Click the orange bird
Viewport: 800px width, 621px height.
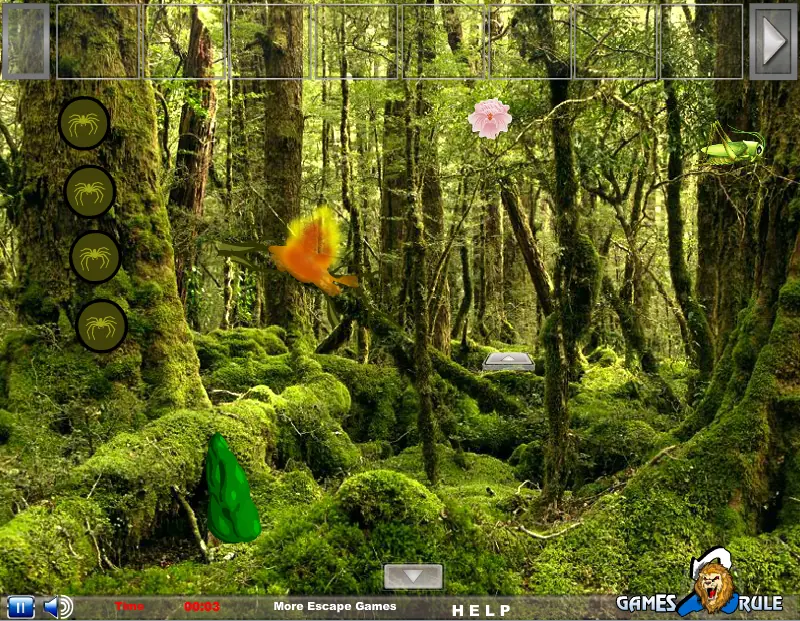click(x=312, y=253)
